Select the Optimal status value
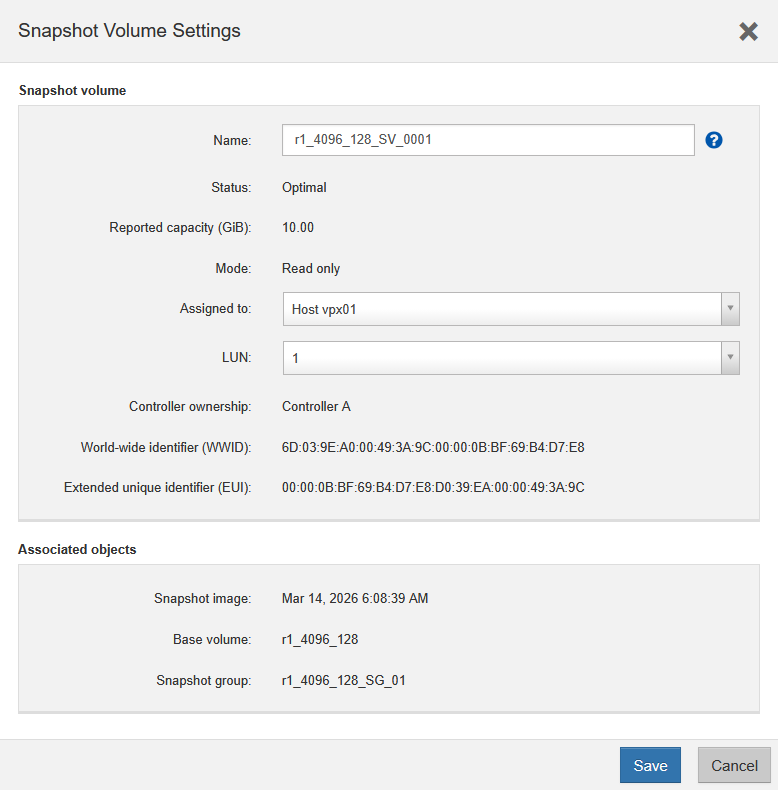The width and height of the screenshot is (778, 790). [x=304, y=187]
